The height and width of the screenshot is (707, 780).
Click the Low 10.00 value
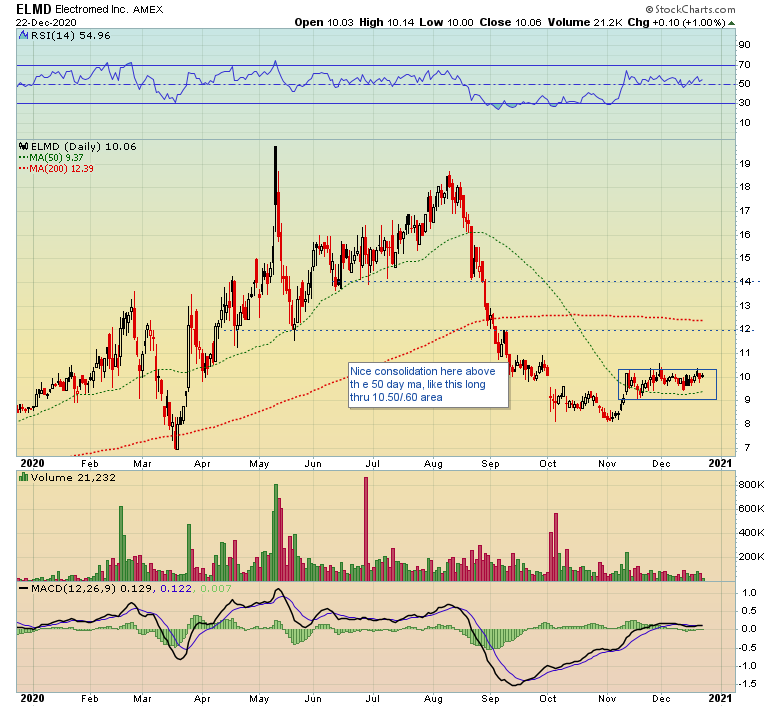pos(446,22)
